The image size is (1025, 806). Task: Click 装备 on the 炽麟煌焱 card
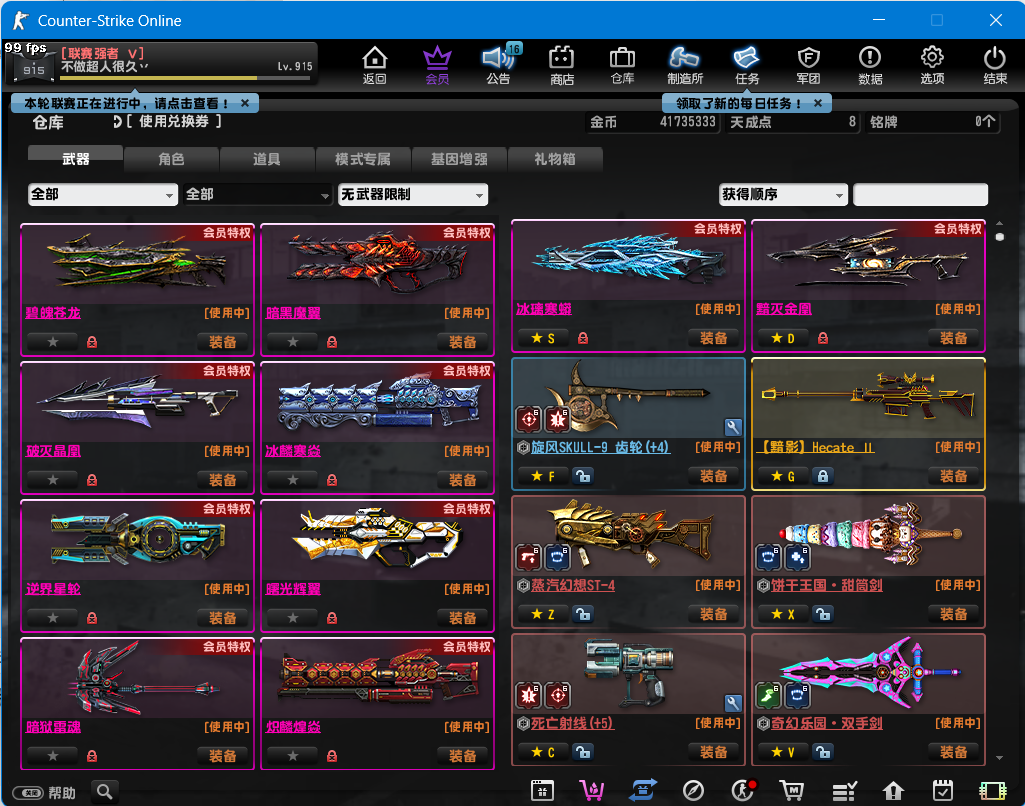pyautogui.click(x=462, y=756)
